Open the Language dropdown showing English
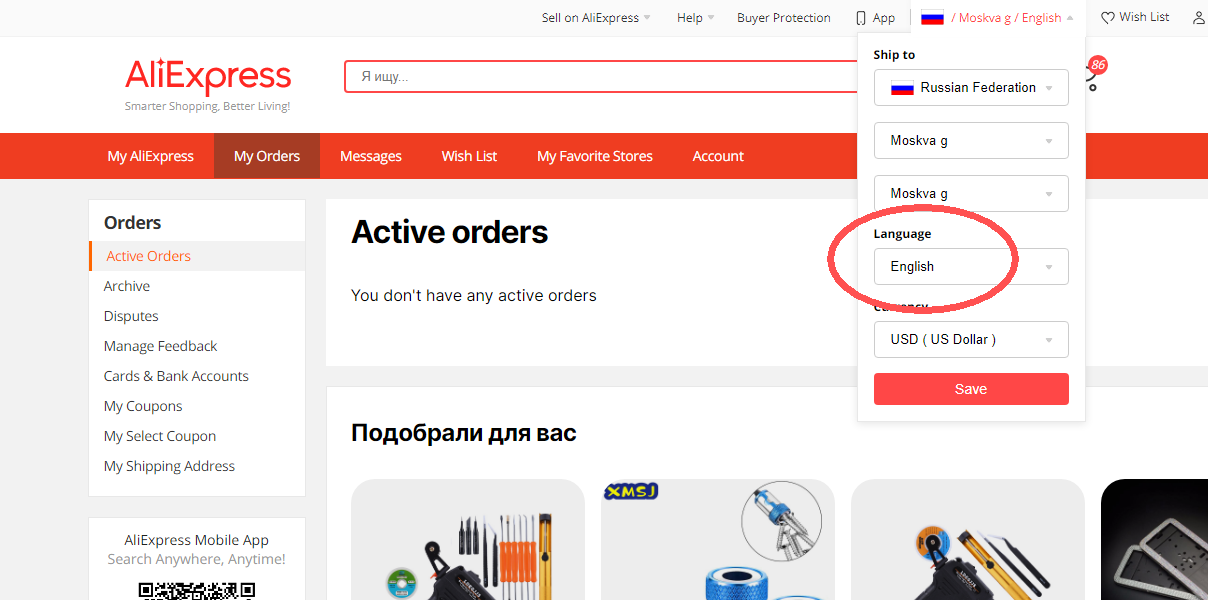 [x=971, y=267]
